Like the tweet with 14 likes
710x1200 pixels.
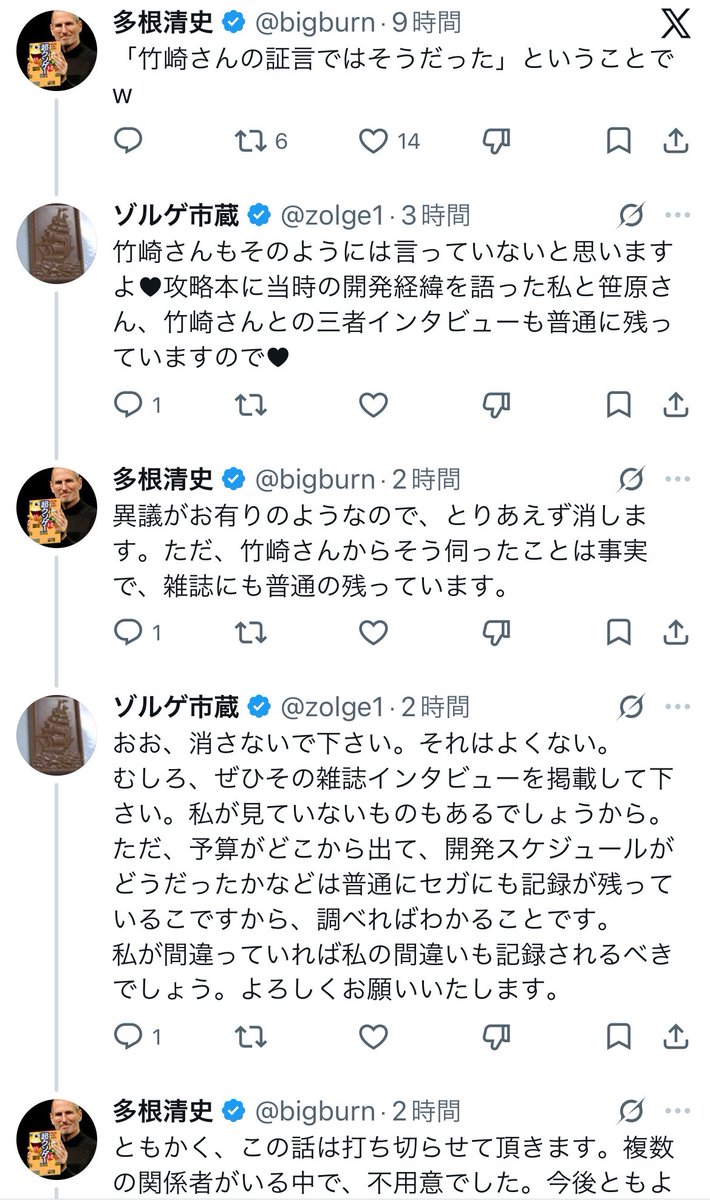tap(374, 141)
